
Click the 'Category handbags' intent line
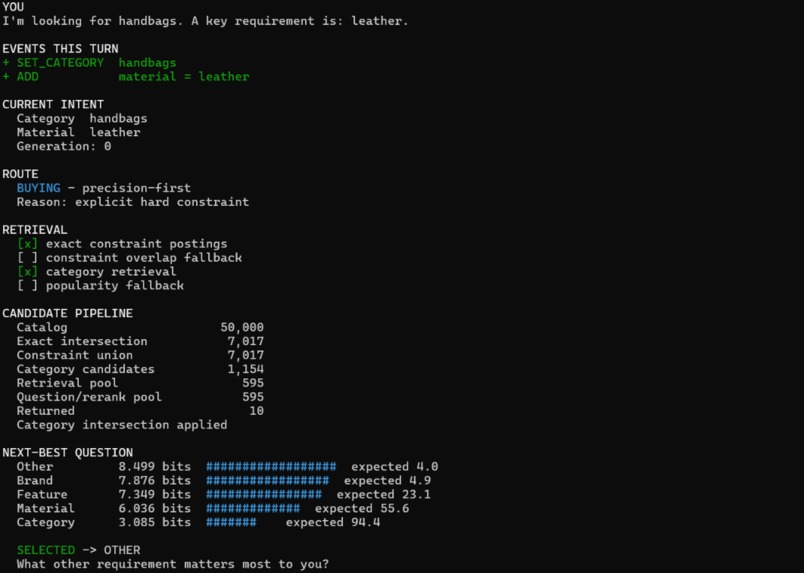82,118
